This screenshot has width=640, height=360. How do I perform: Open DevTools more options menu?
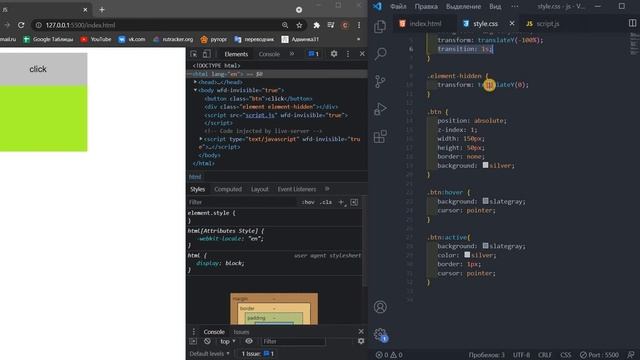coord(348,53)
